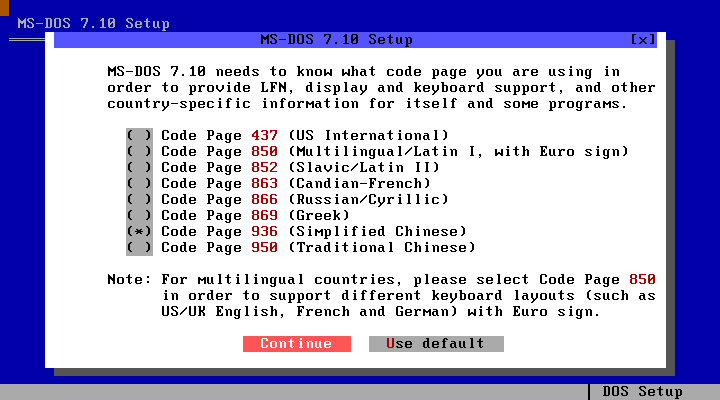This screenshot has height=400, width=720.
Task: Close the setup dialog with [x]
Action: (x=643, y=40)
